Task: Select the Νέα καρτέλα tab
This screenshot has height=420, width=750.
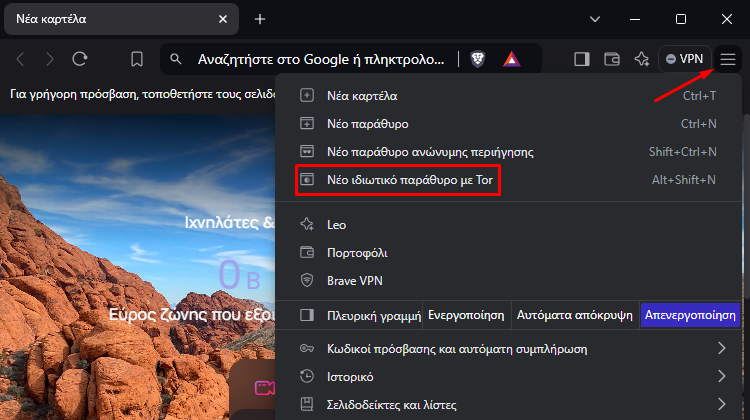Action: pos(110,19)
